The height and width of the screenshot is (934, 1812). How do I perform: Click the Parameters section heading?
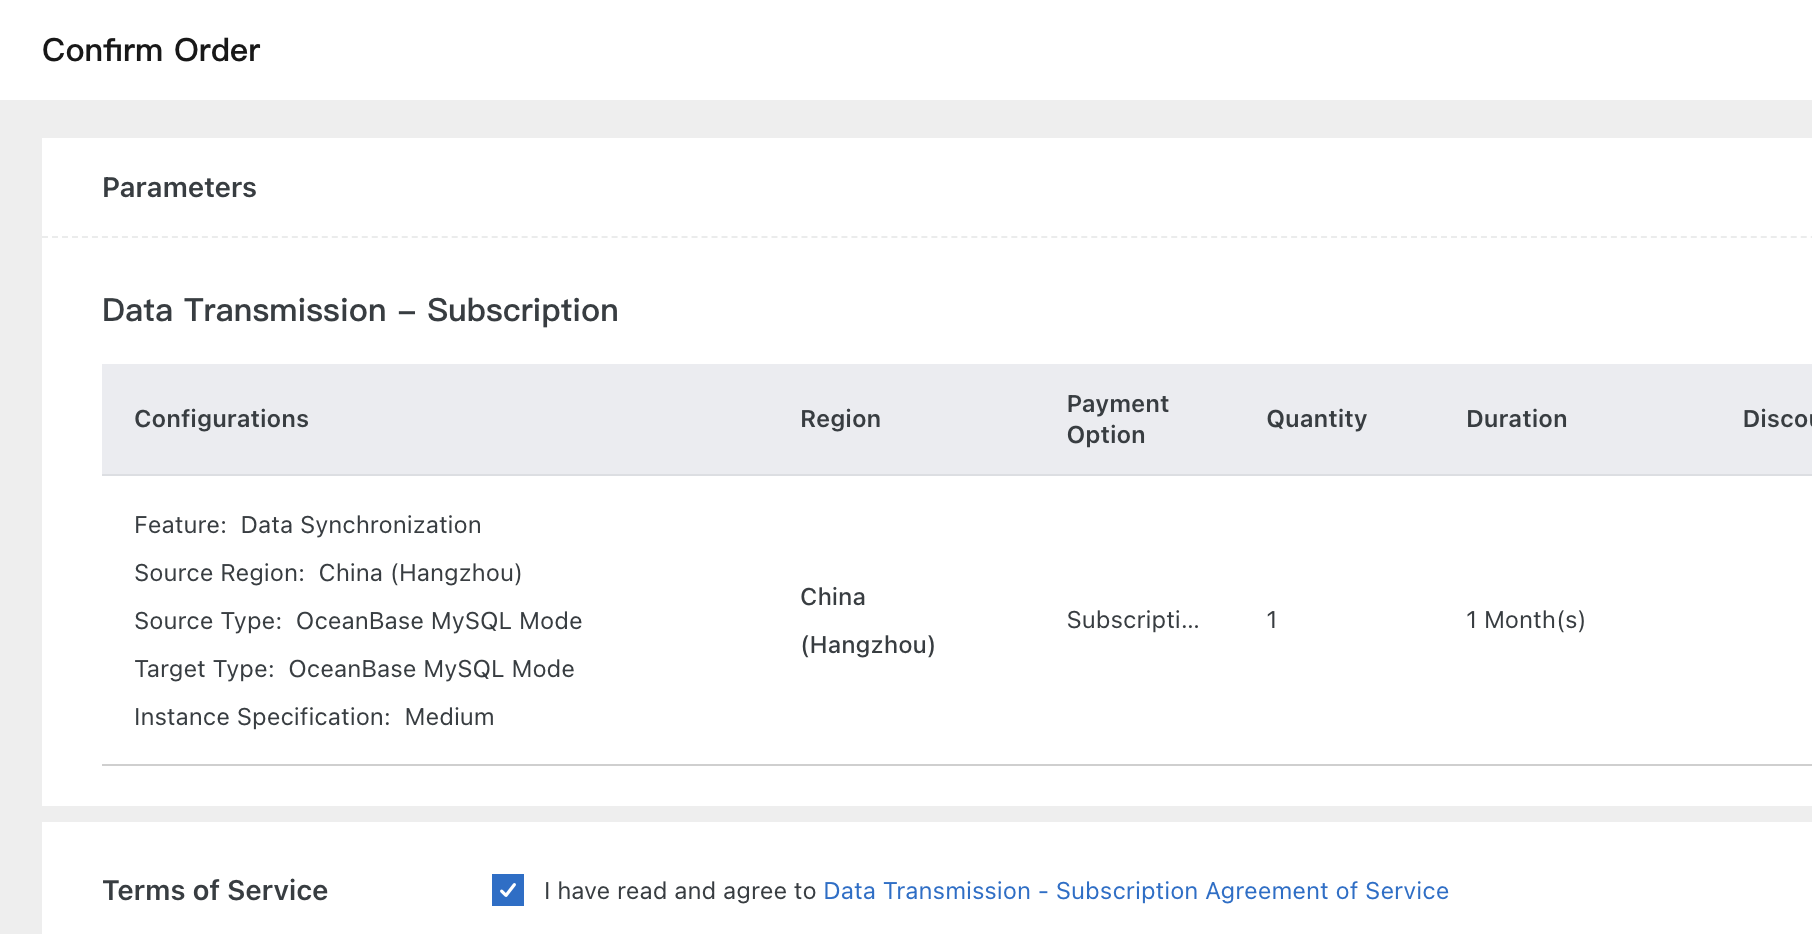pos(179,188)
